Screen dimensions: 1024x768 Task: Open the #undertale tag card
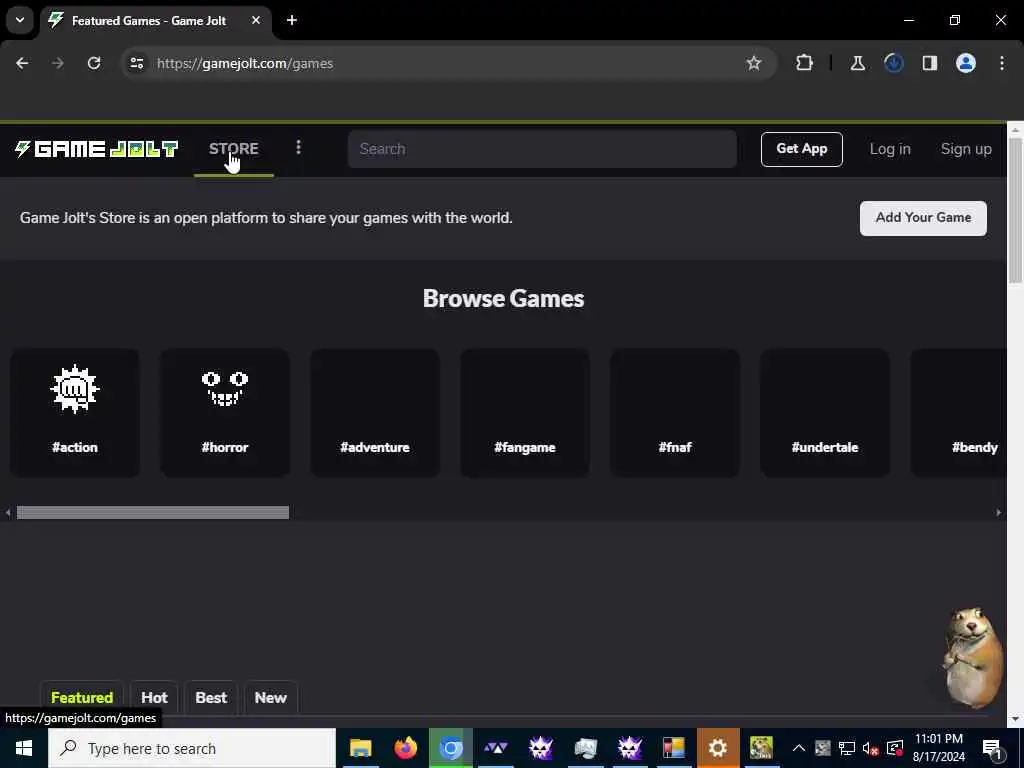coord(825,413)
